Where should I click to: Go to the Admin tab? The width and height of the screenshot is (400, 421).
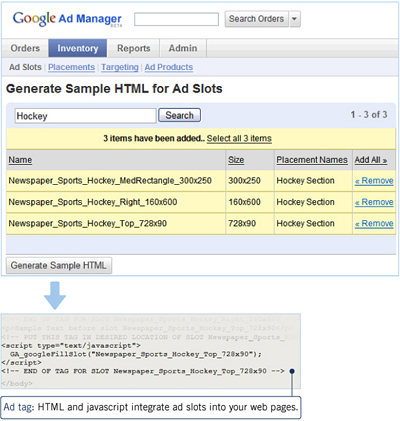point(183,48)
